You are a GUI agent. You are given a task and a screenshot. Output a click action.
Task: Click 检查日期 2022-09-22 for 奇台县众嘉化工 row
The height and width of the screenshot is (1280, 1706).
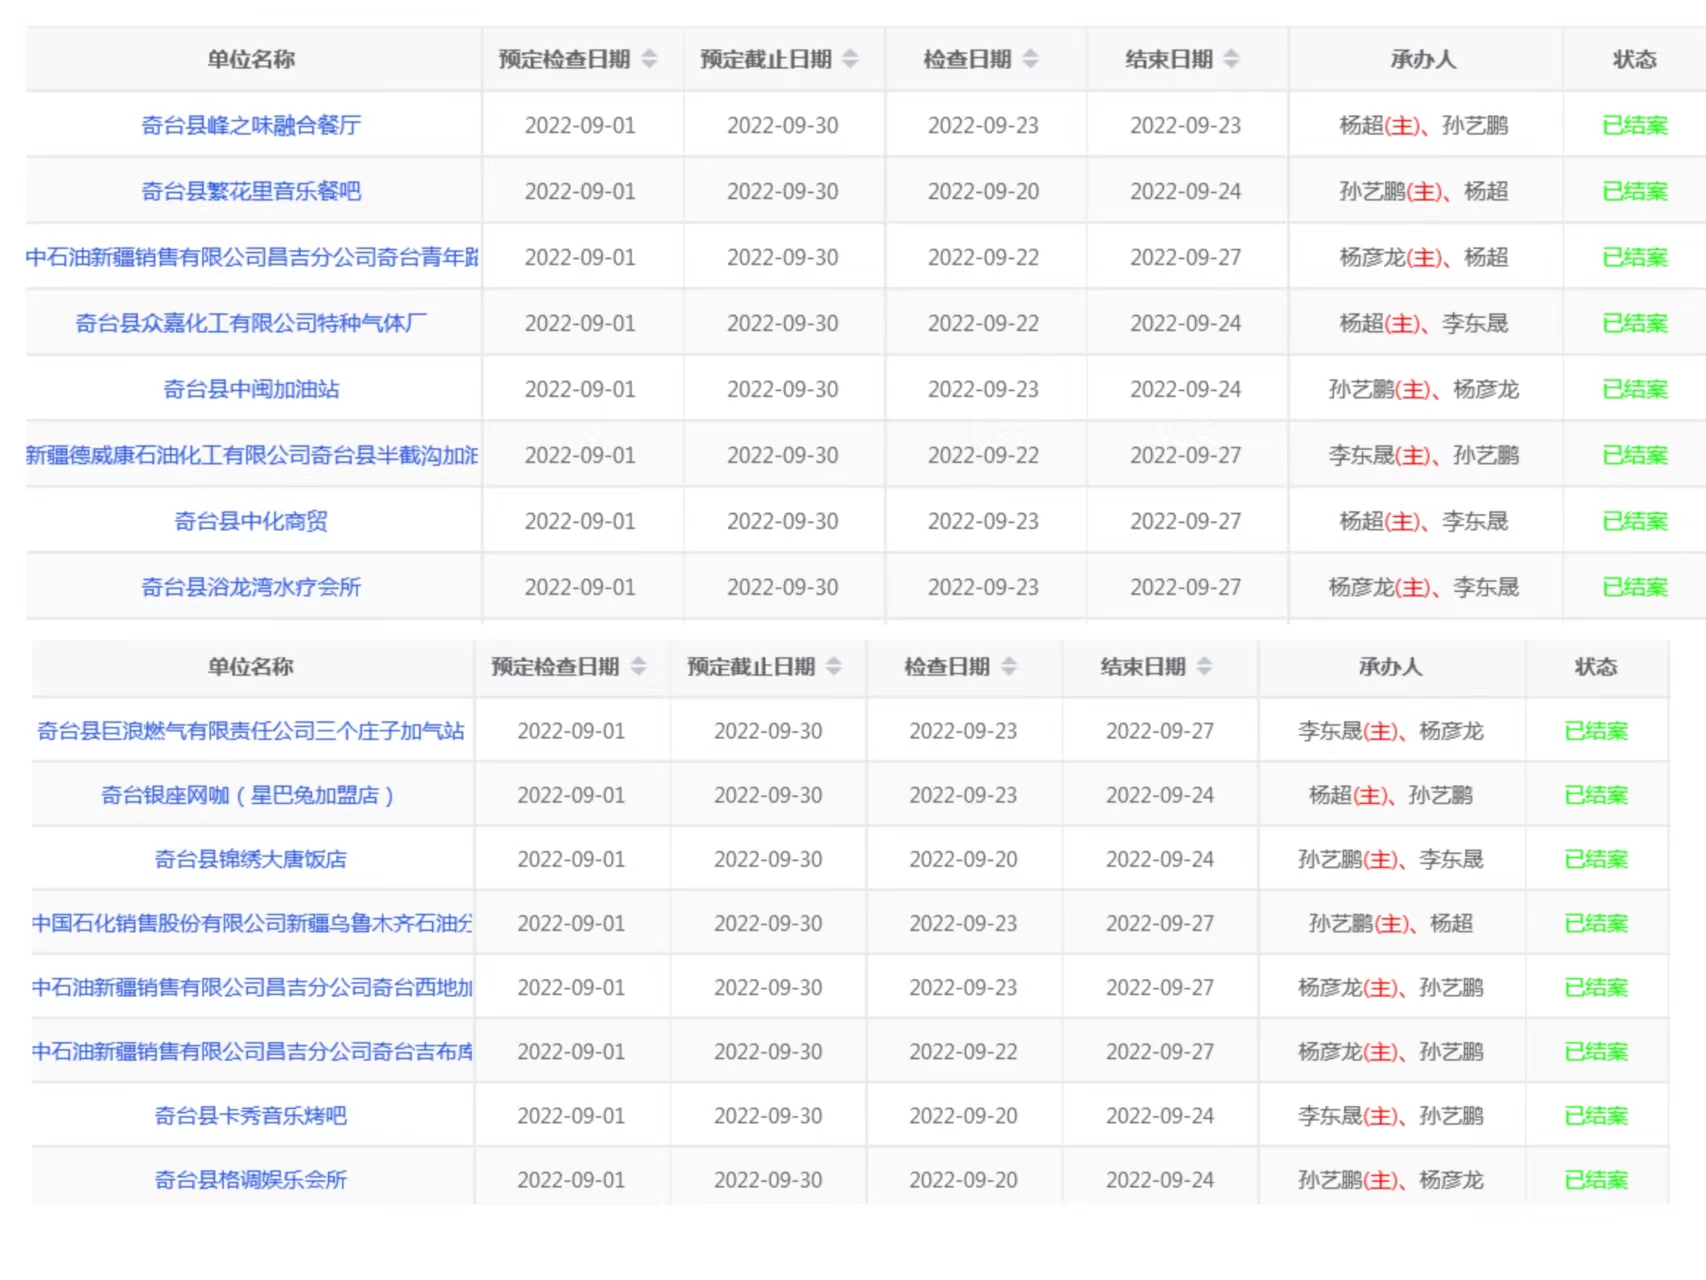tap(984, 323)
